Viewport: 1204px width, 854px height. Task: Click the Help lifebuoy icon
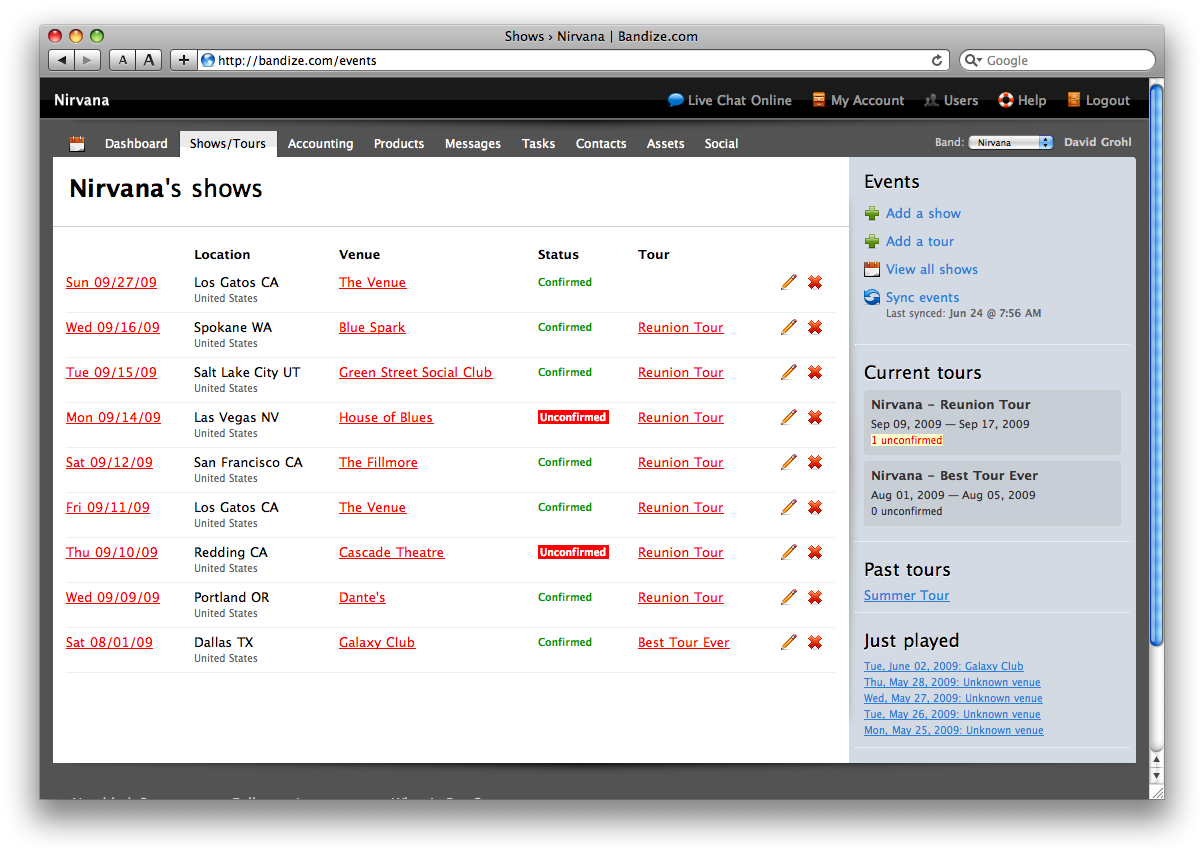(1006, 100)
